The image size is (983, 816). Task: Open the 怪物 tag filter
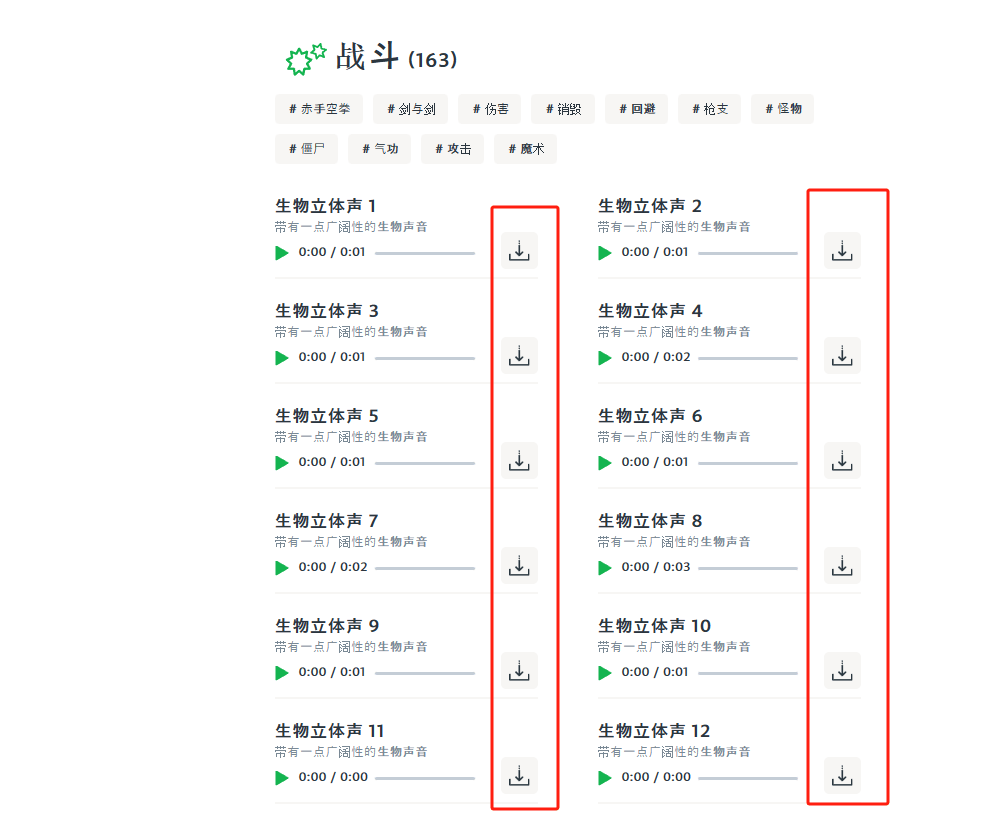pyautogui.click(x=783, y=109)
